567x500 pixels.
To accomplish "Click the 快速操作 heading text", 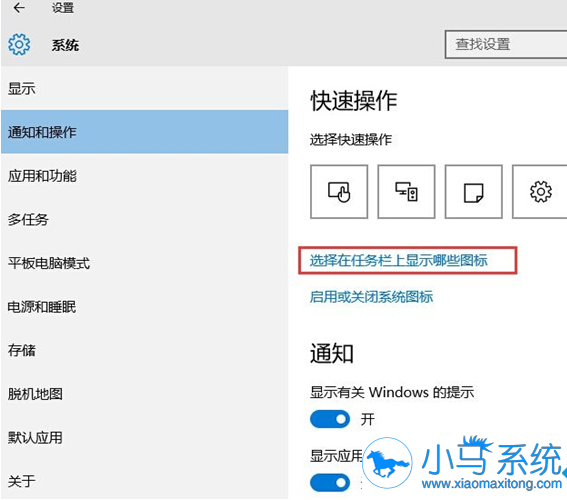I will coord(354,101).
